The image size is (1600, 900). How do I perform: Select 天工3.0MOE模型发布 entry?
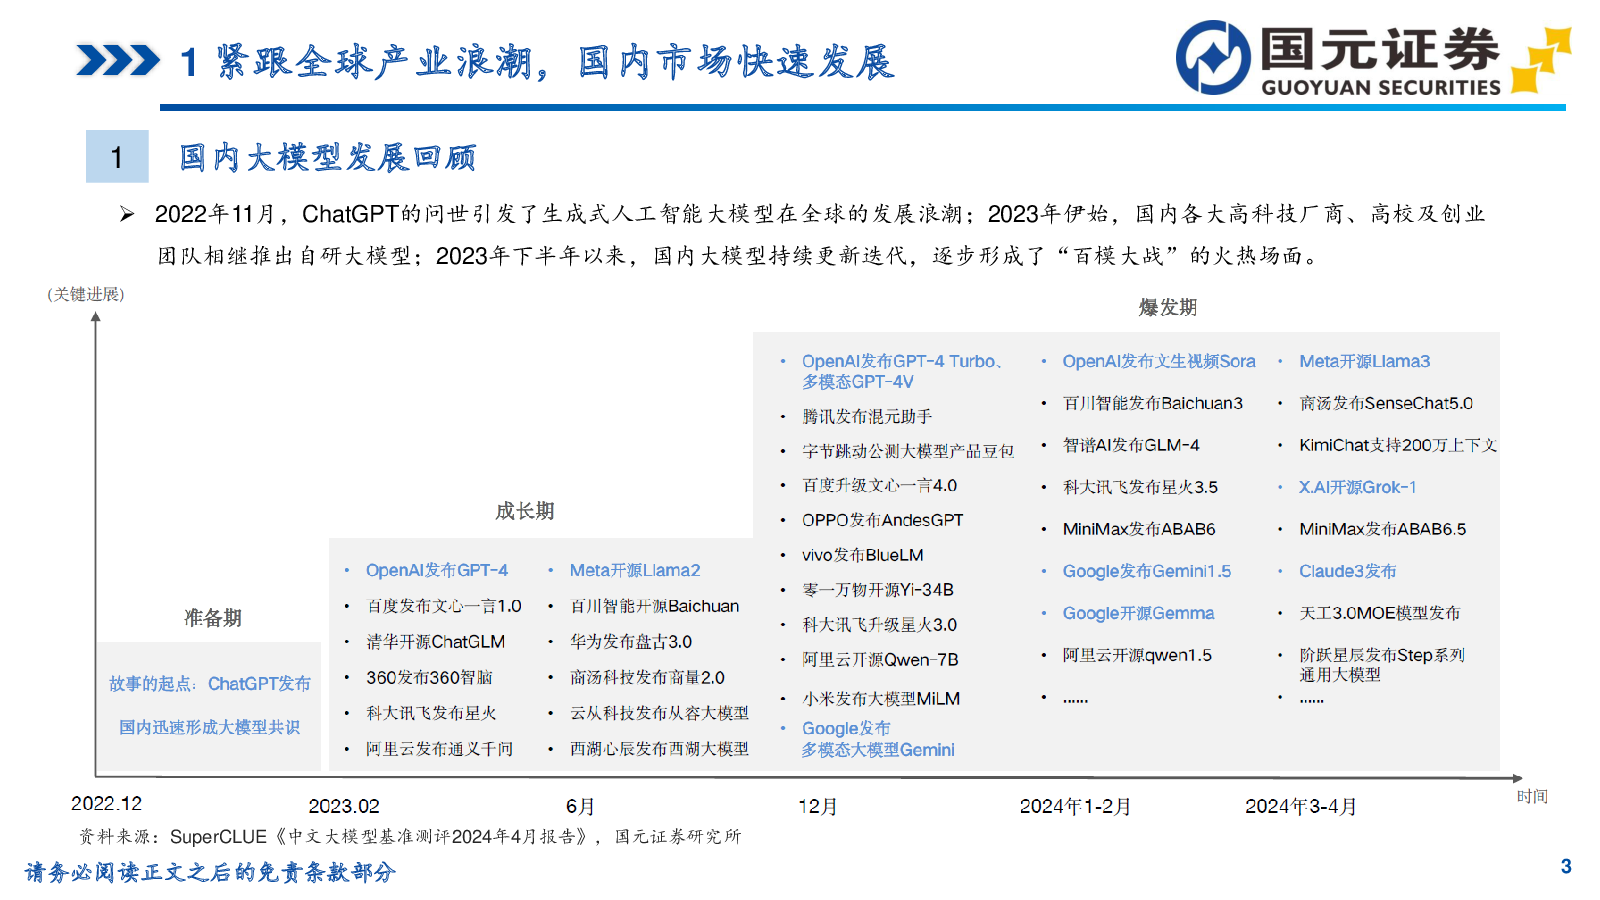pyautogui.click(x=1380, y=614)
